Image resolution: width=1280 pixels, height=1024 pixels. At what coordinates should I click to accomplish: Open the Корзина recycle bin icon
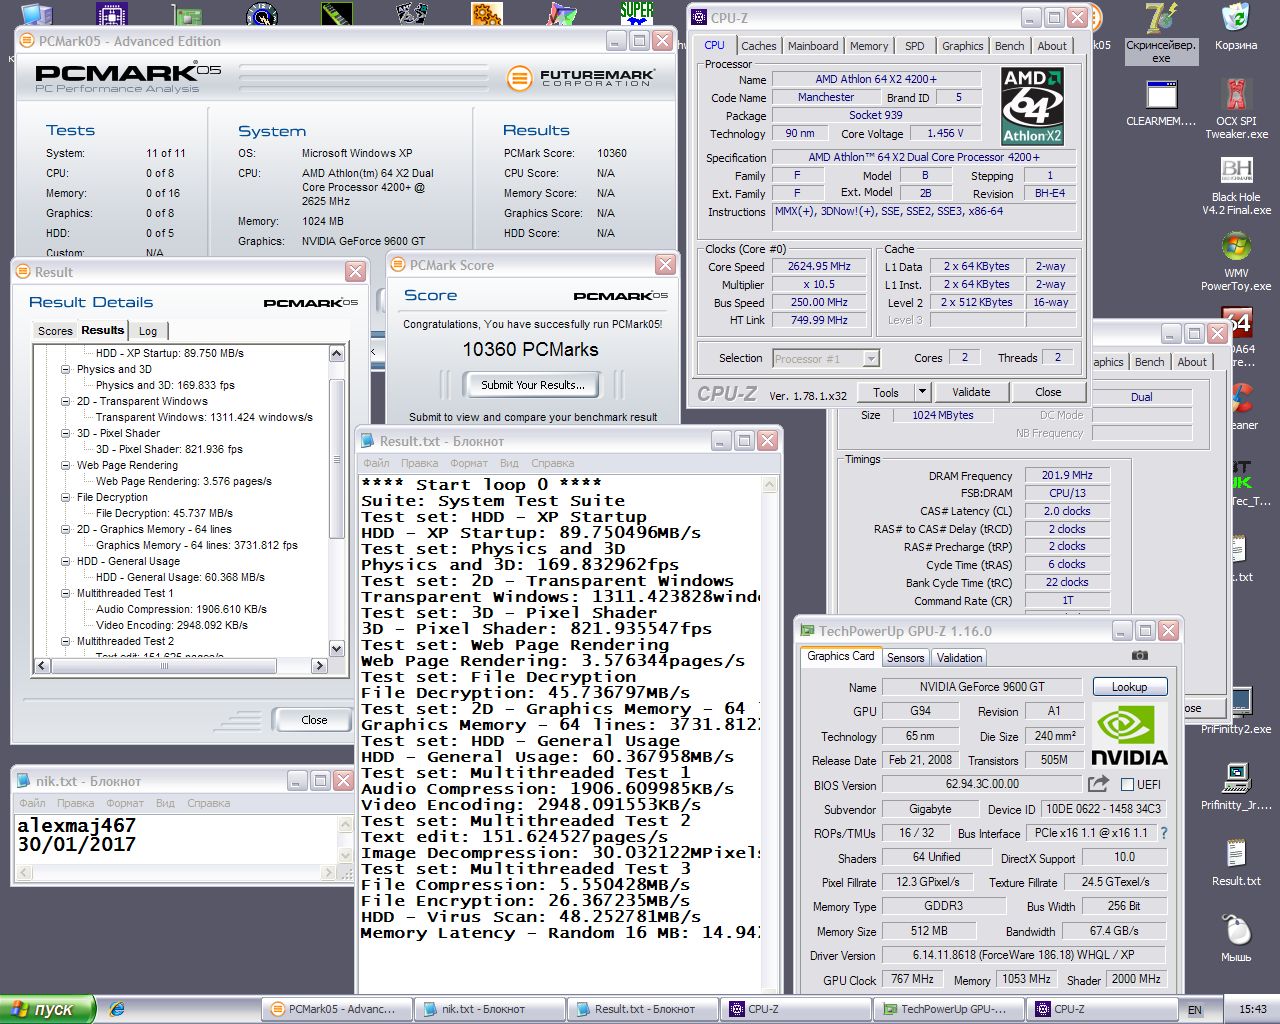(x=1236, y=27)
